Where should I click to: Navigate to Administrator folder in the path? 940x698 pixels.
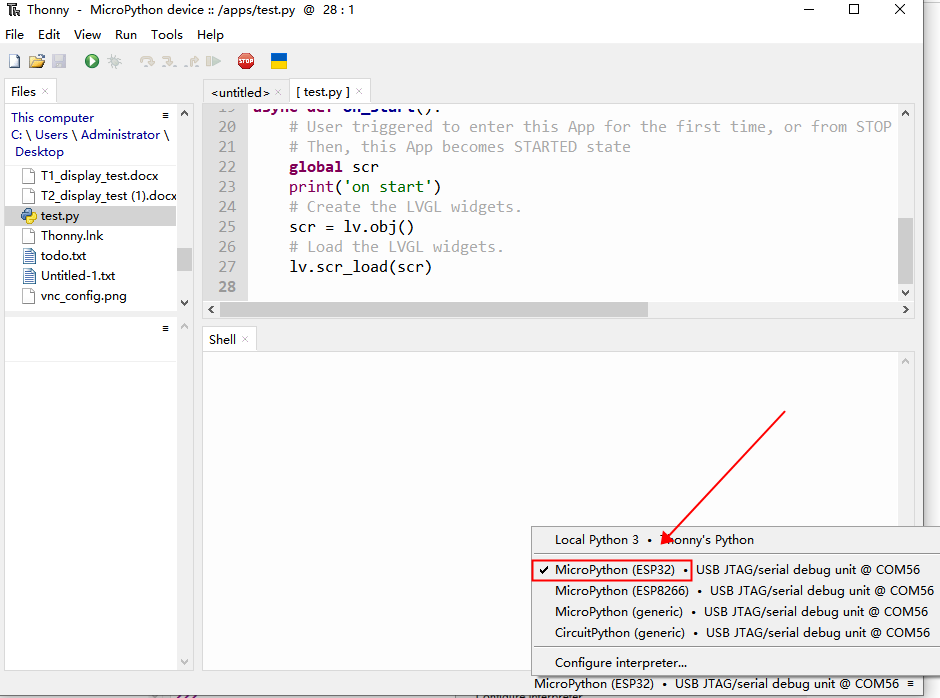pos(120,135)
